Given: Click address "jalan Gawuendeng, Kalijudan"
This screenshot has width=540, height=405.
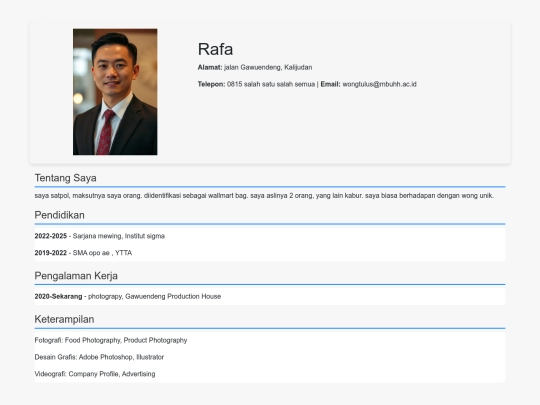Looking at the screenshot, I should point(268,68).
